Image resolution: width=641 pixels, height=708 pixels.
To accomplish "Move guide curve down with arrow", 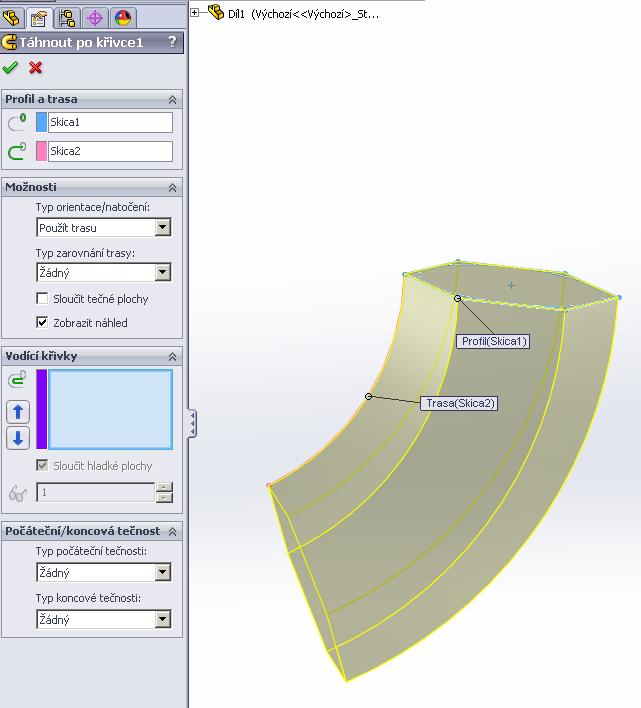I will 18,438.
